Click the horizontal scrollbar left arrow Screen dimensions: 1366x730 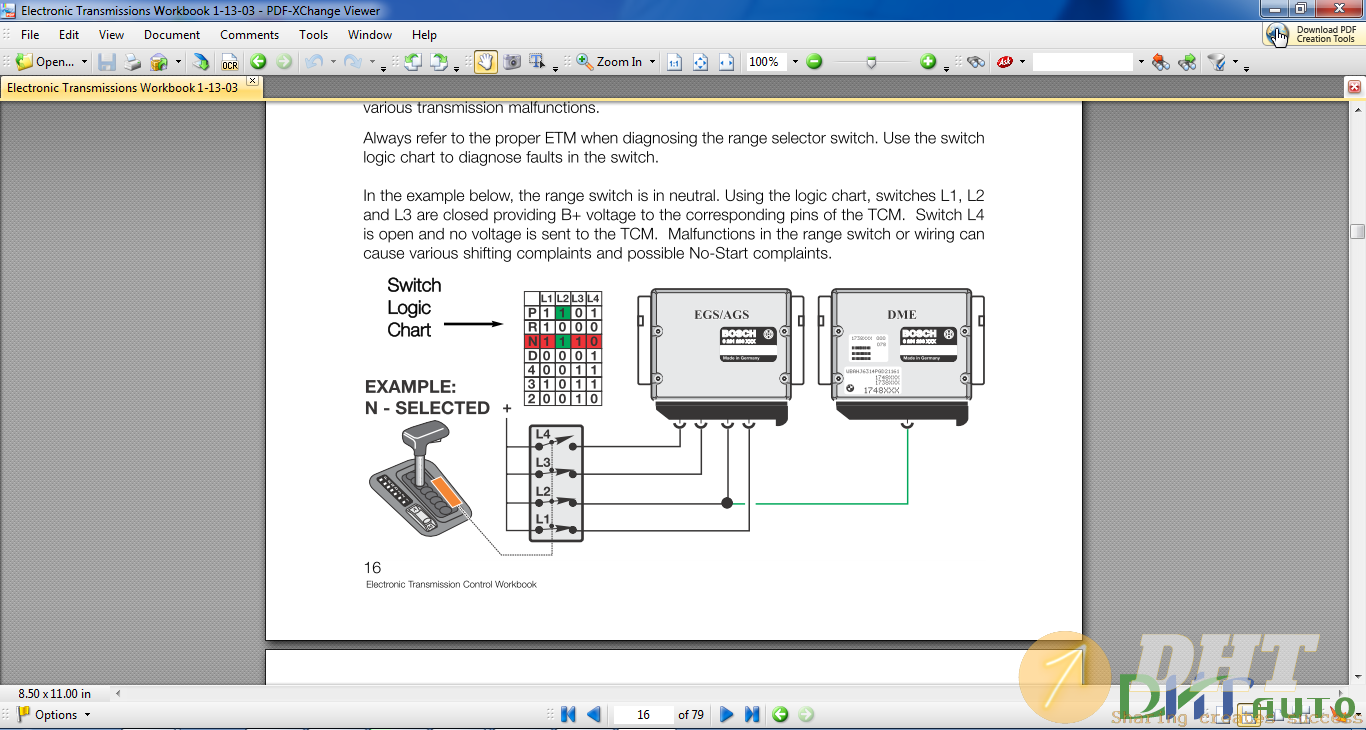(x=118, y=693)
